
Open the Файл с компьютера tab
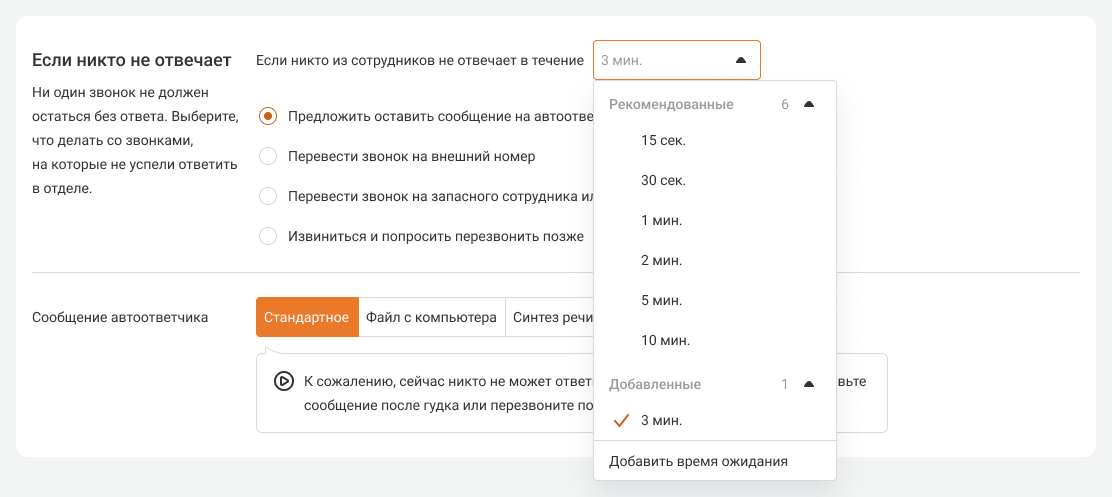pyautogui.click(x=431, y=318)
